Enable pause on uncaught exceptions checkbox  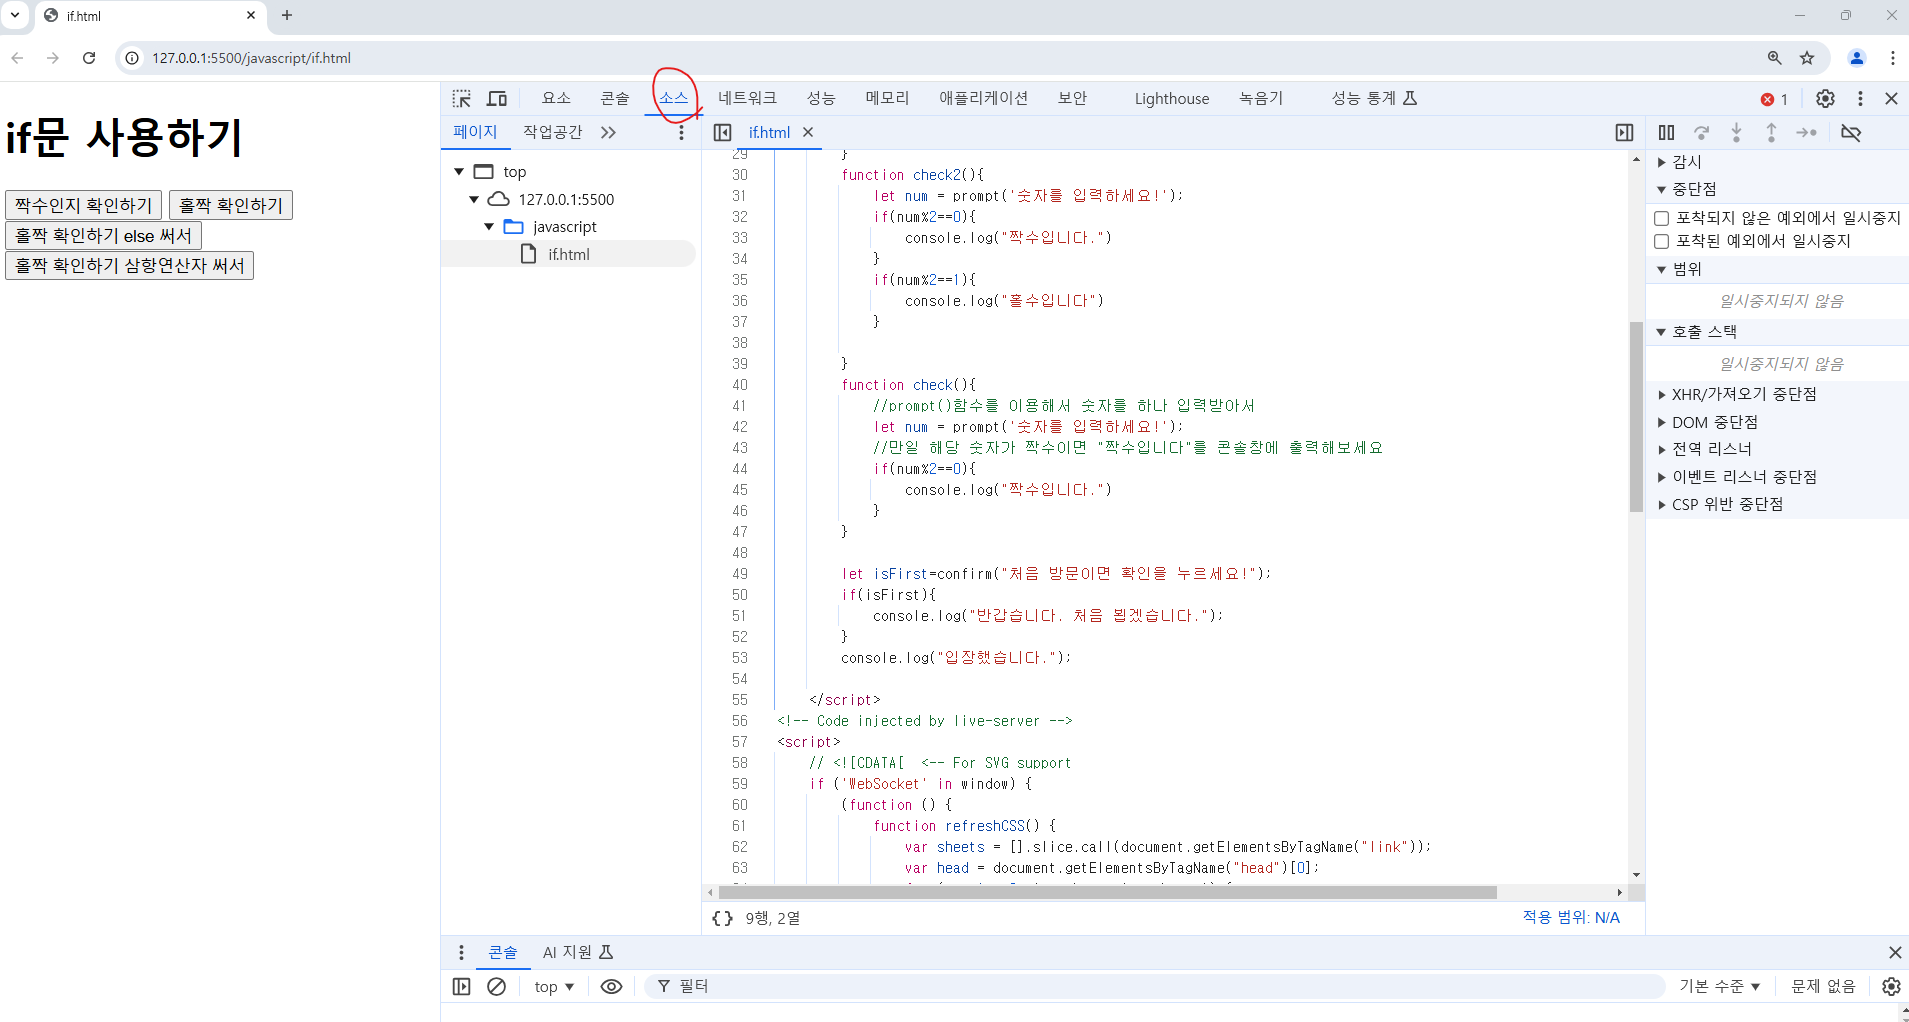click(1662, 218)
